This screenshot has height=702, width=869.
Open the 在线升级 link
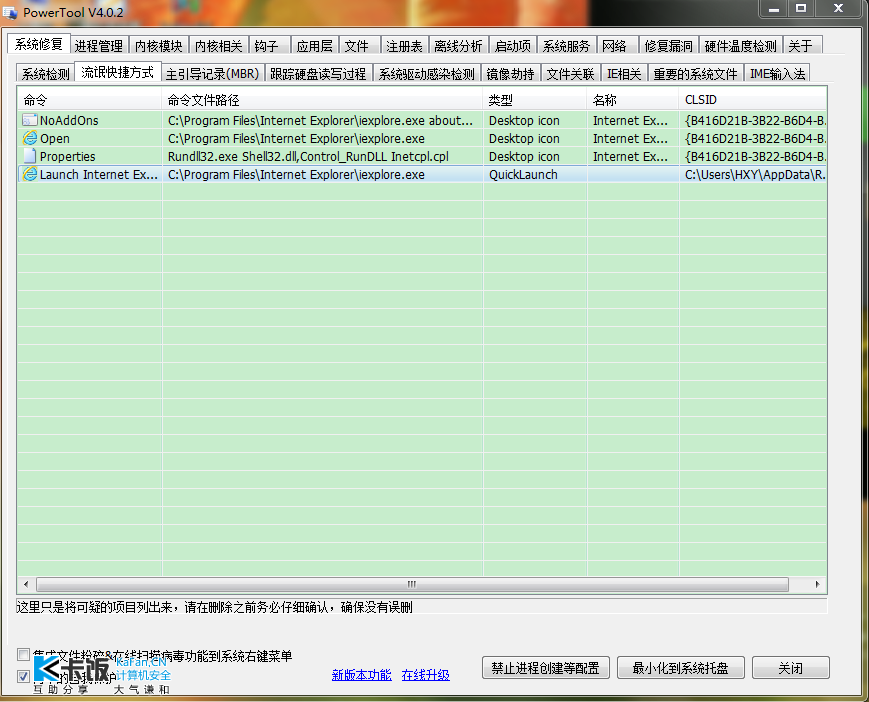[x=426, y=675]
